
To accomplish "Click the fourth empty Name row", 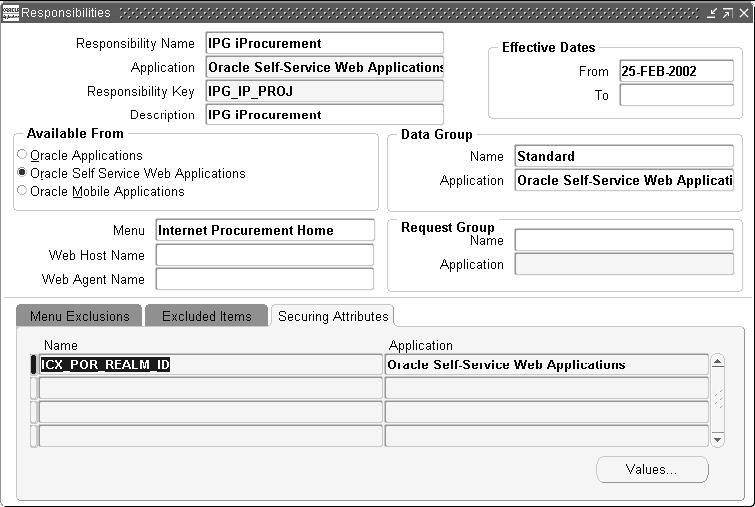I will pyautogui.click(x=210, y=436).
